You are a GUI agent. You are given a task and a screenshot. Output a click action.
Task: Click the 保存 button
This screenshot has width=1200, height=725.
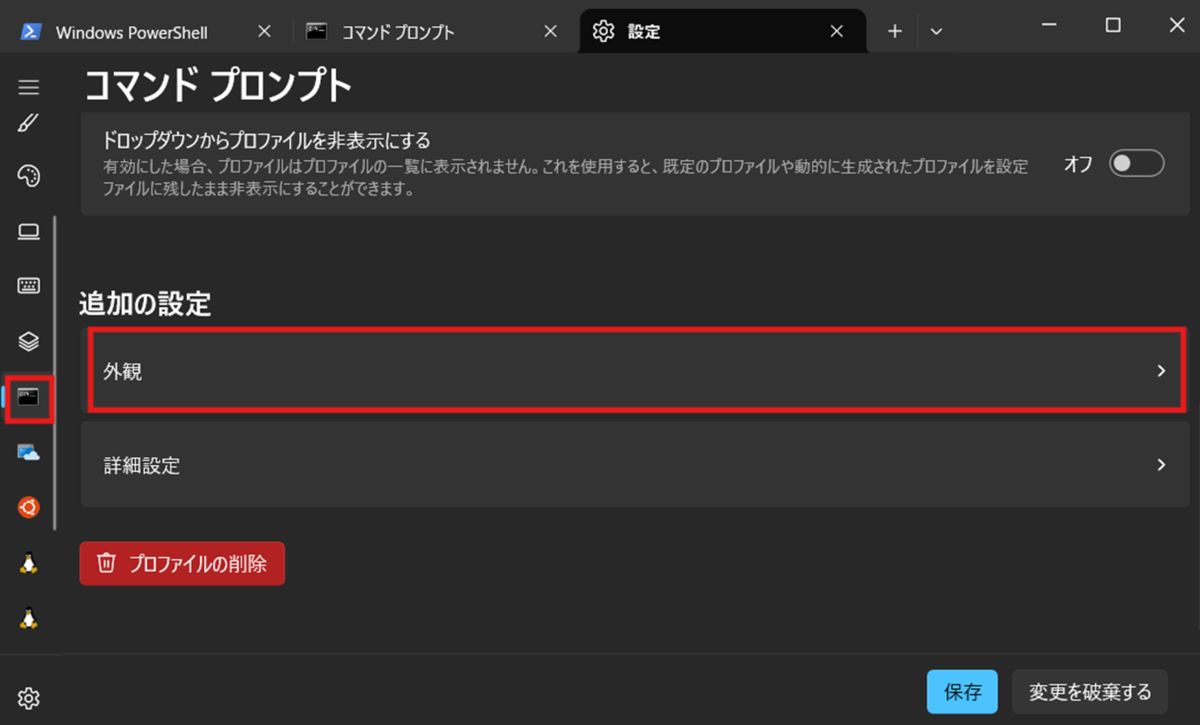point(962,691)
